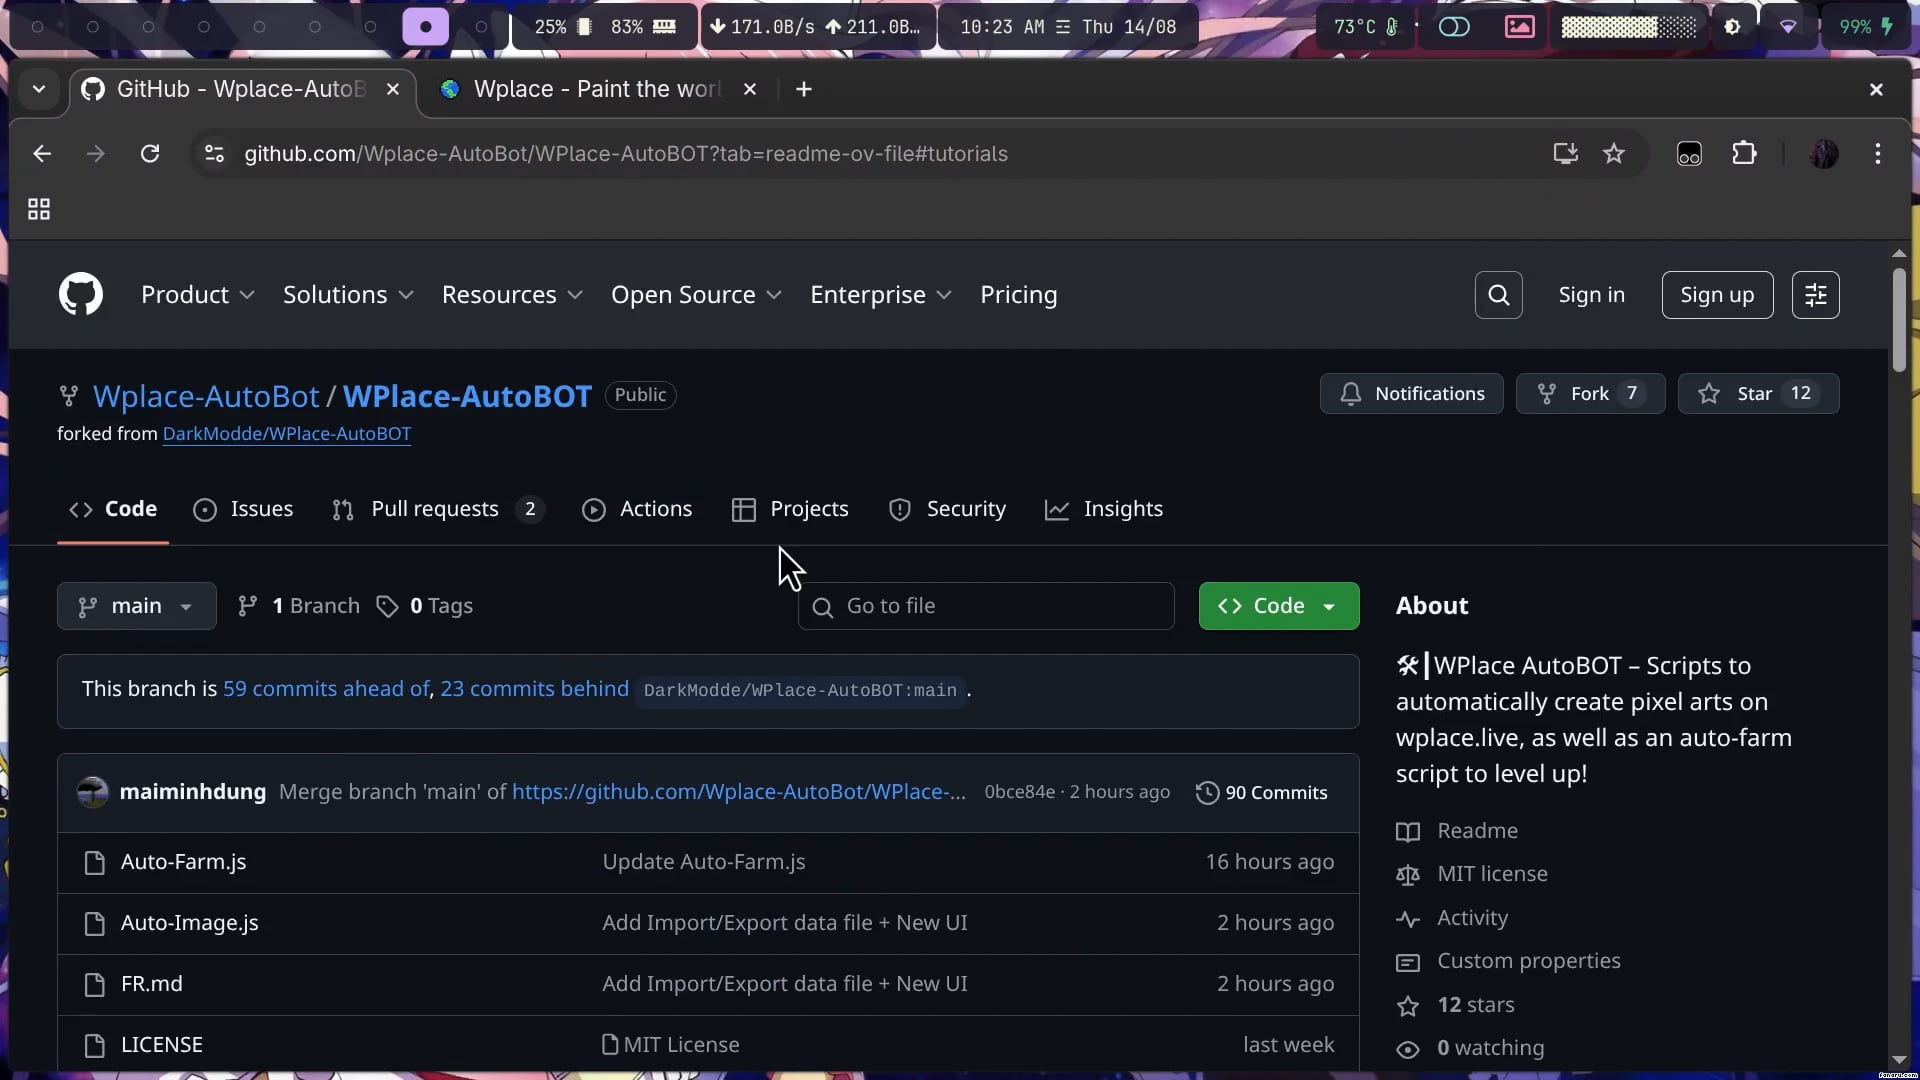
Task: Open Chrome three-dot menu
Action: tap(1878, 153)
